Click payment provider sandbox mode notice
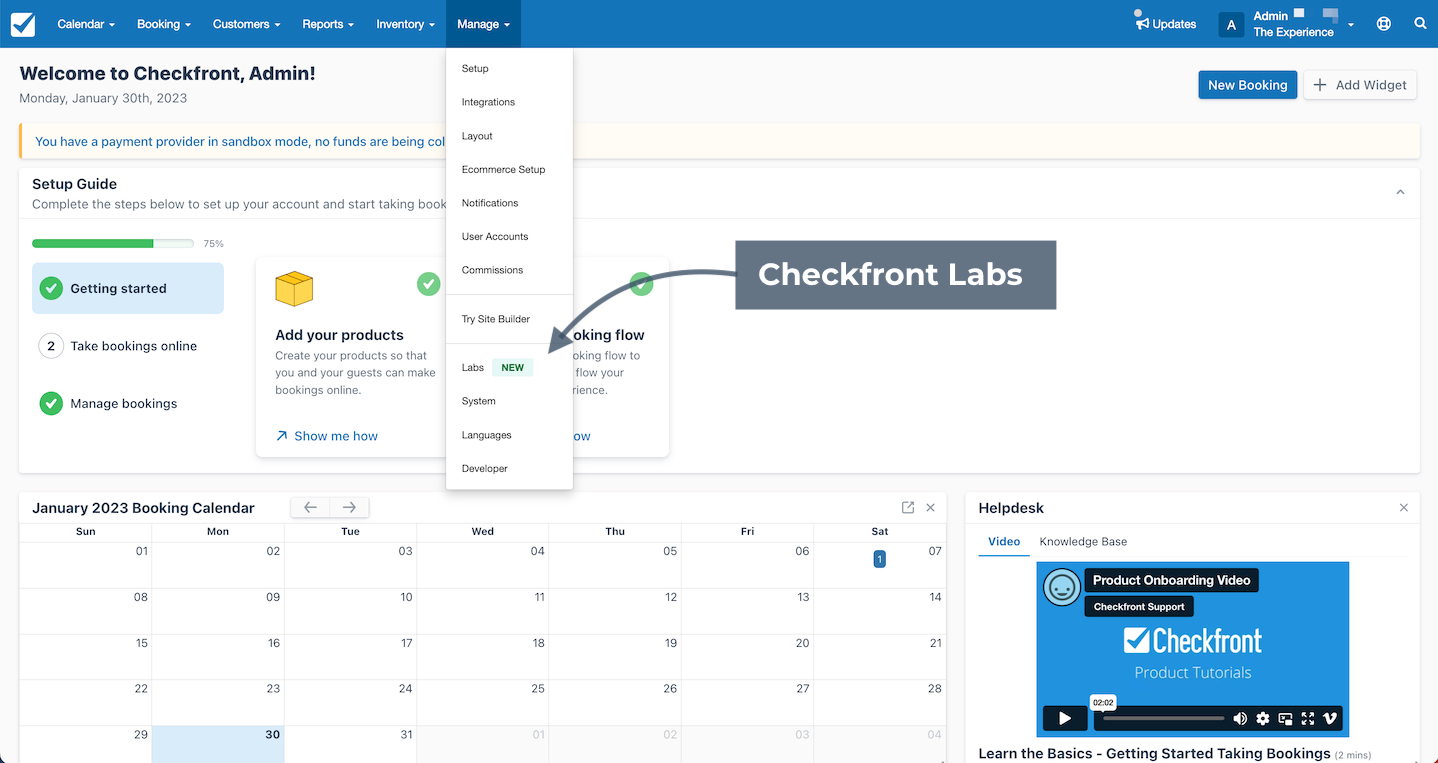The height and width of the screenshot is (763, 1438). (x=240, y=141)
